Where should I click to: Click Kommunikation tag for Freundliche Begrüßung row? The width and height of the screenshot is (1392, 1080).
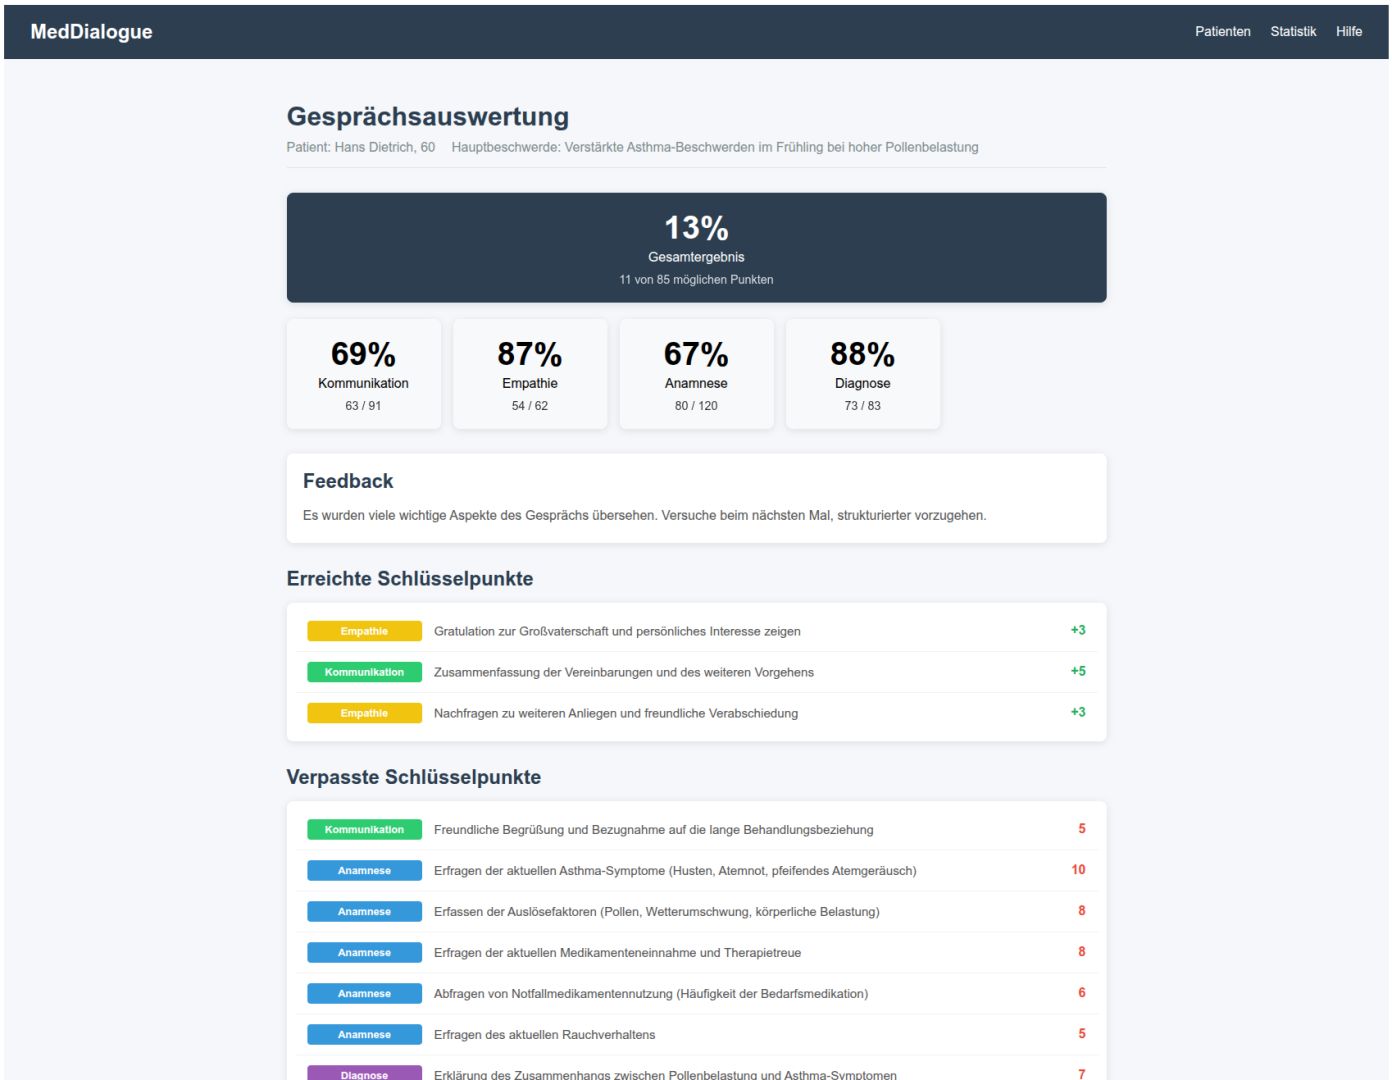point(364,829)
